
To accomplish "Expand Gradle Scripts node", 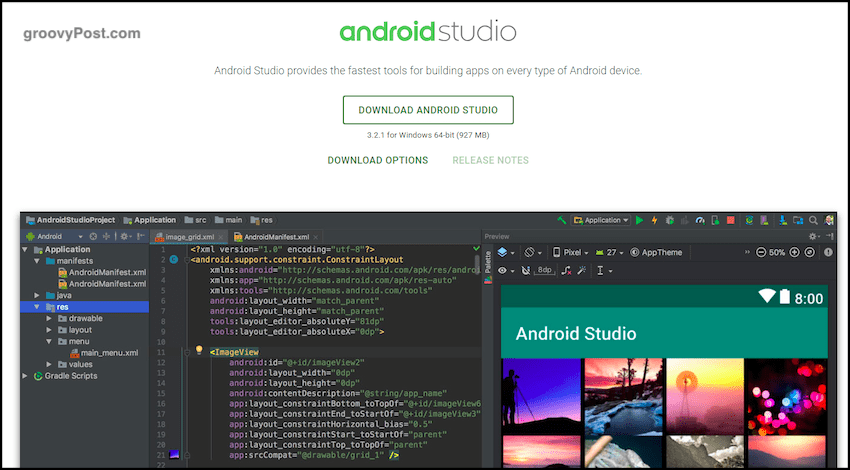I will [x=25, y=376].
